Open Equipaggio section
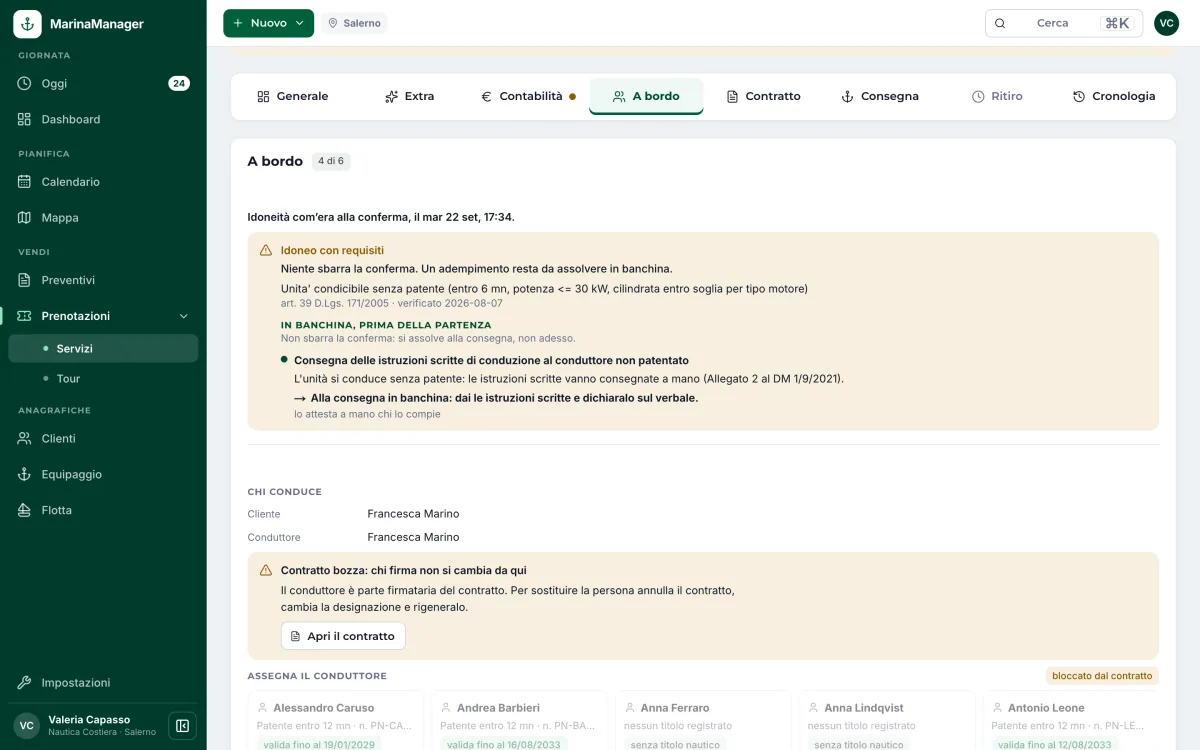Screen dimensions: 1200x750 (x=103, y=474)
